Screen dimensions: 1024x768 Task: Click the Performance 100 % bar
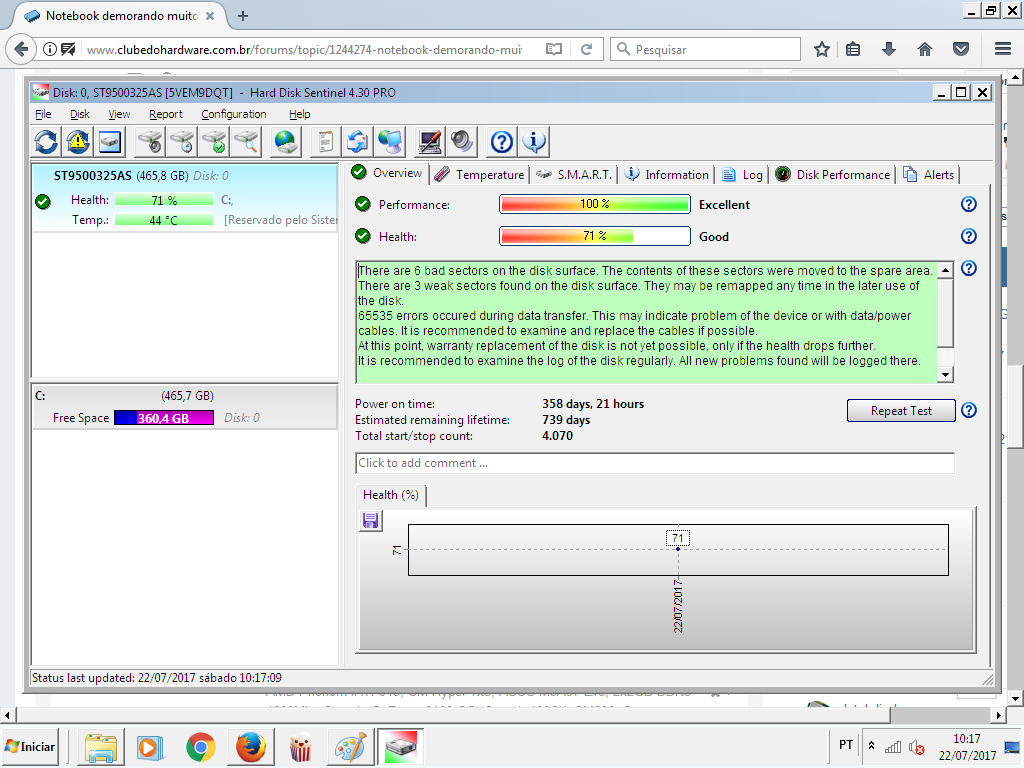(594, 204)
